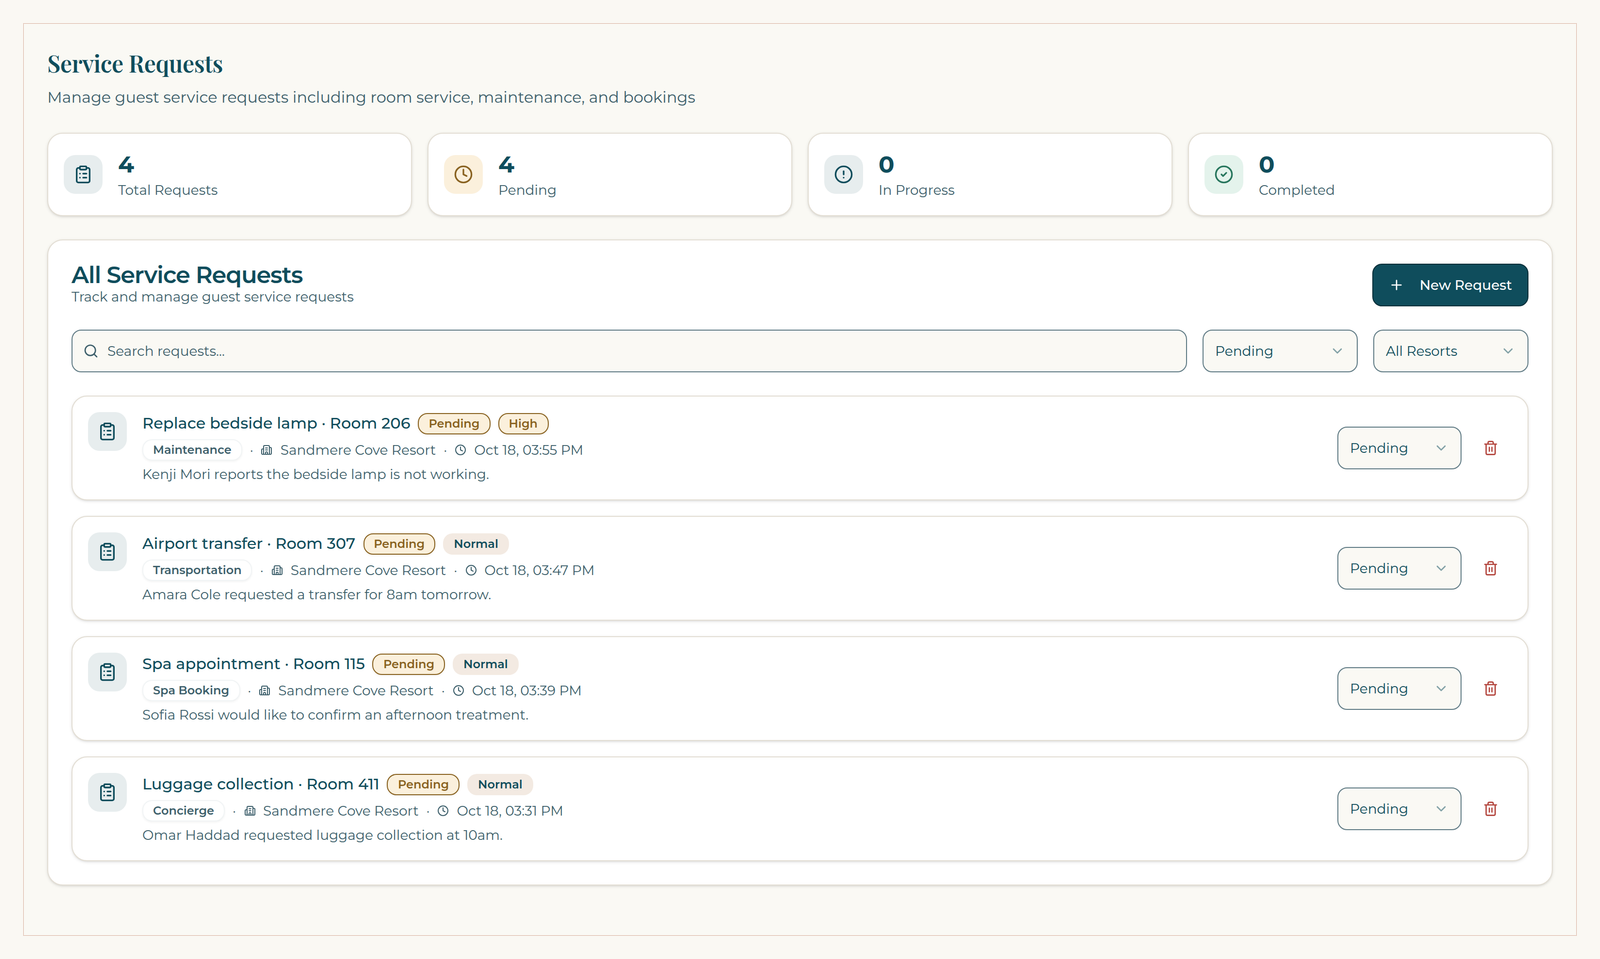Click the search magnifier icon
The width and height of the screenshot is (1600, 959).
[x=91, y=351]
